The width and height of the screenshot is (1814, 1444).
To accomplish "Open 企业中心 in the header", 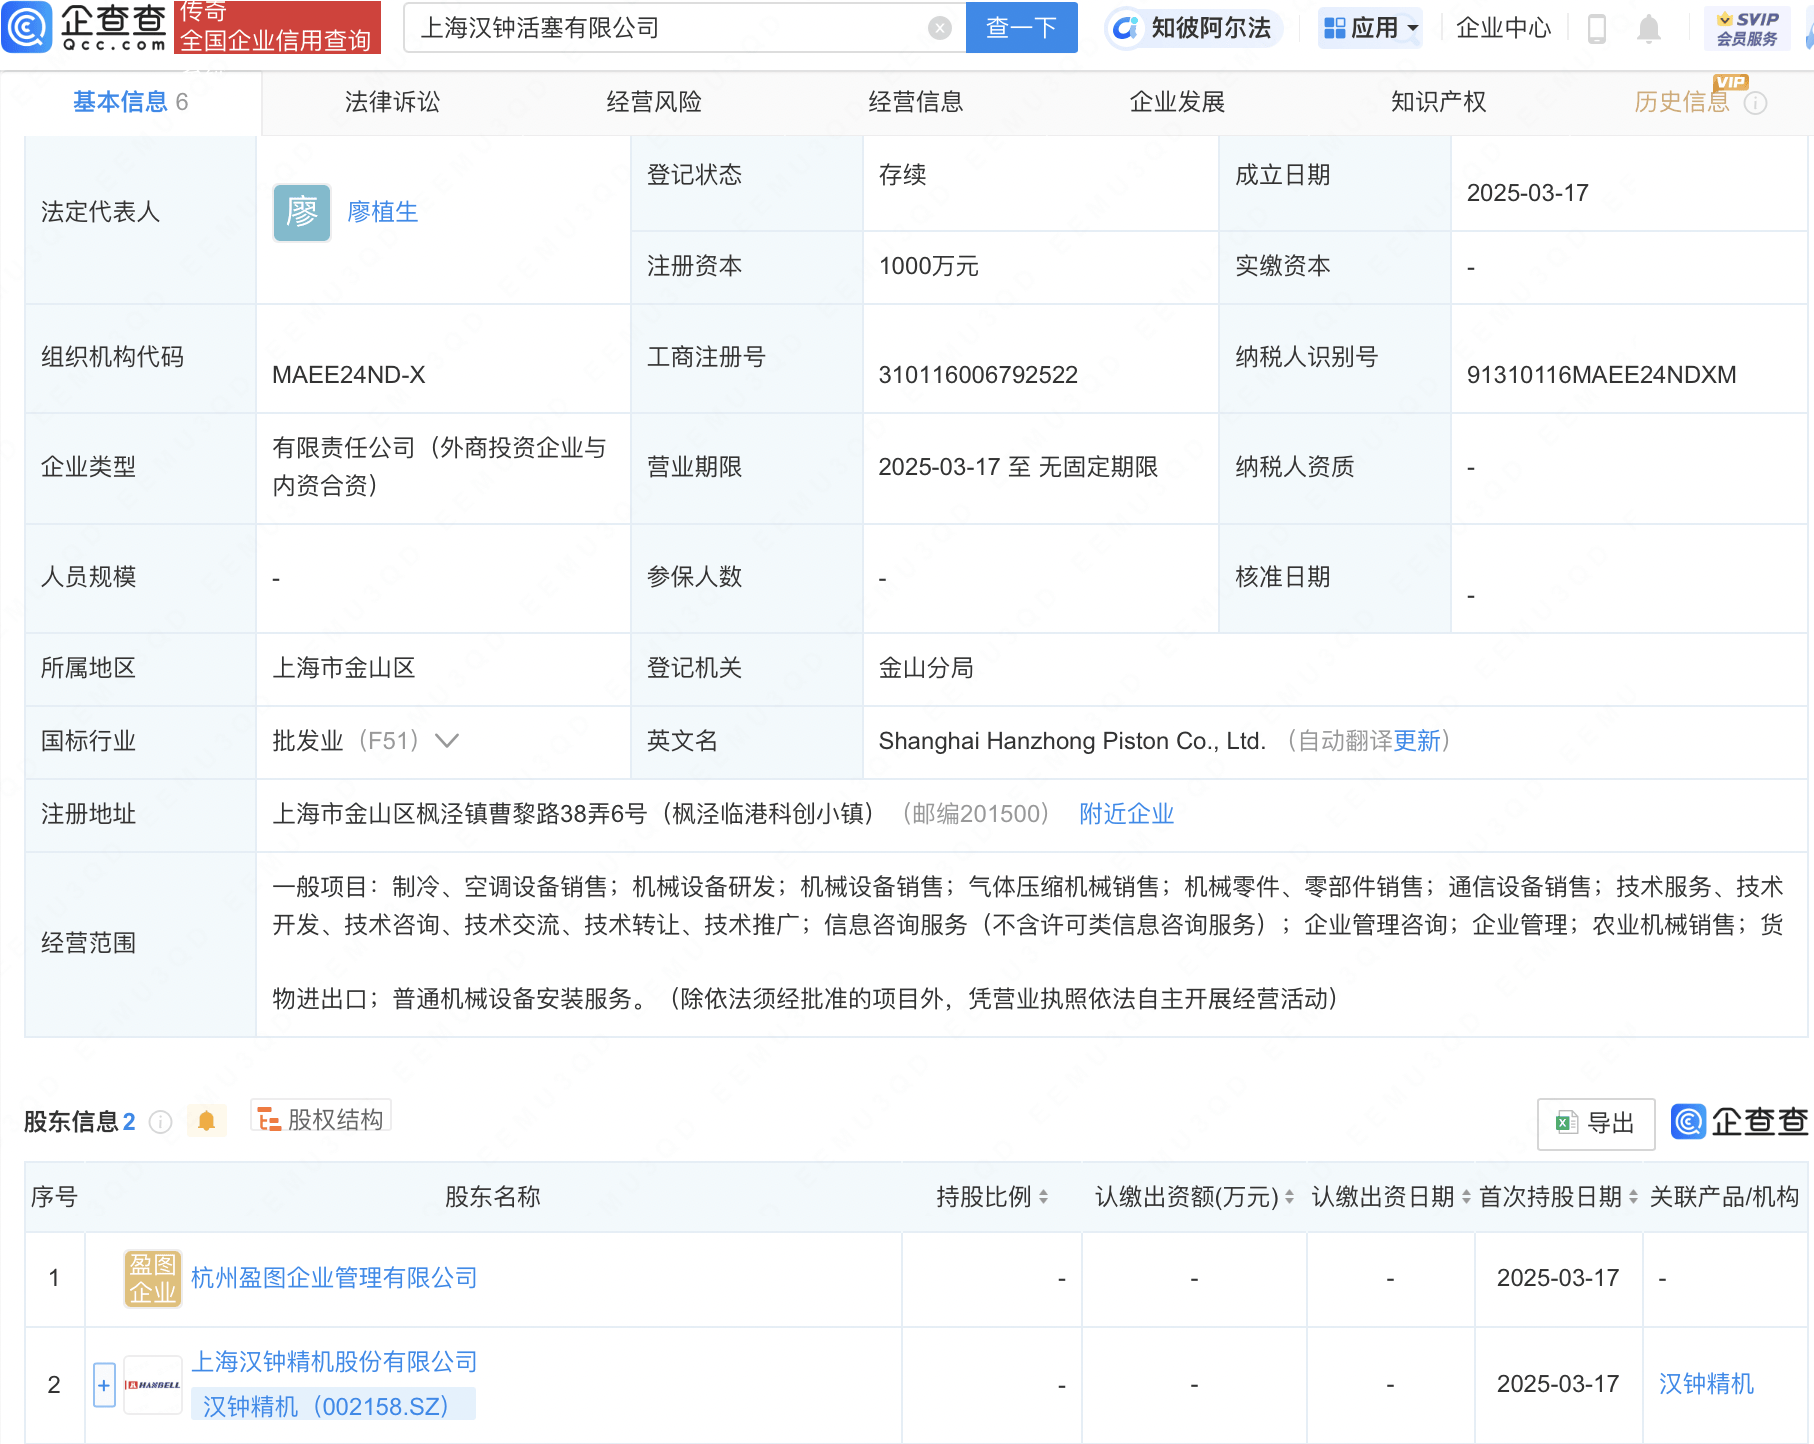I will tap(1503, 28).
